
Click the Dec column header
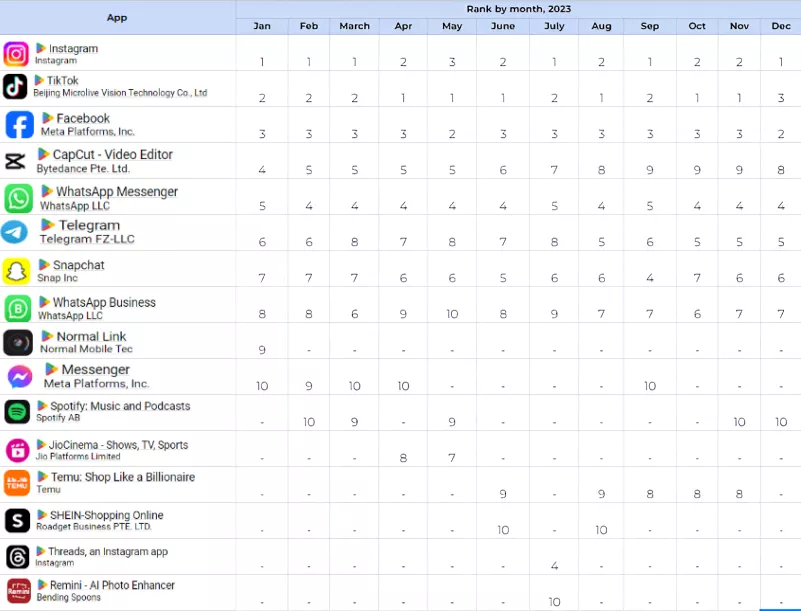coord(781,26)
